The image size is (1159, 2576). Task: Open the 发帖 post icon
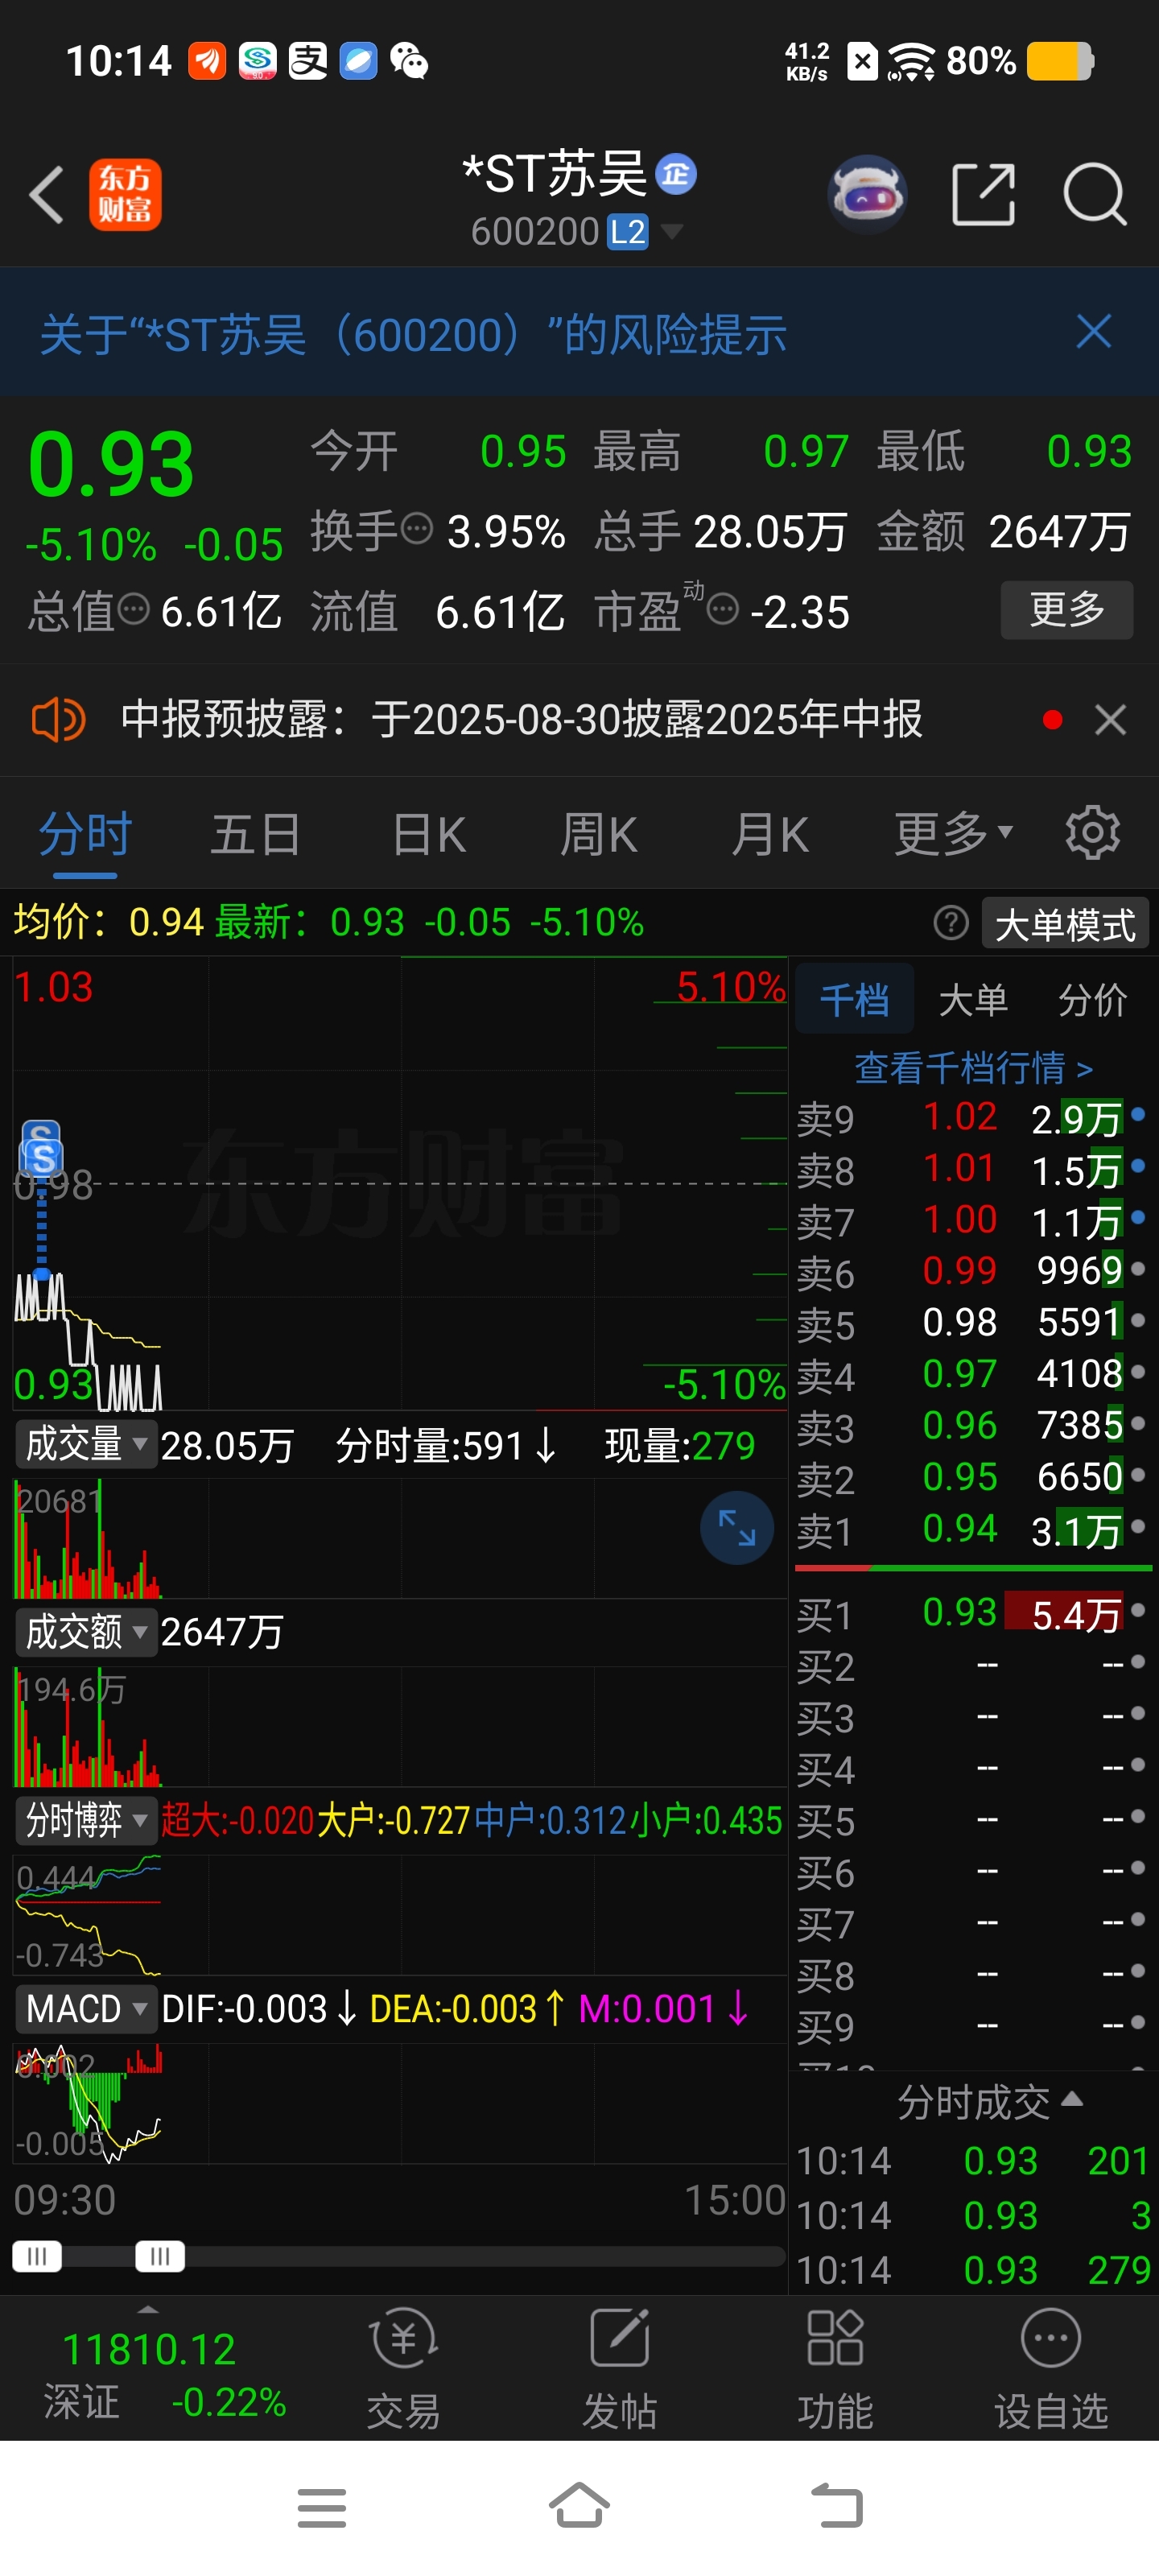coord(620,2368)
